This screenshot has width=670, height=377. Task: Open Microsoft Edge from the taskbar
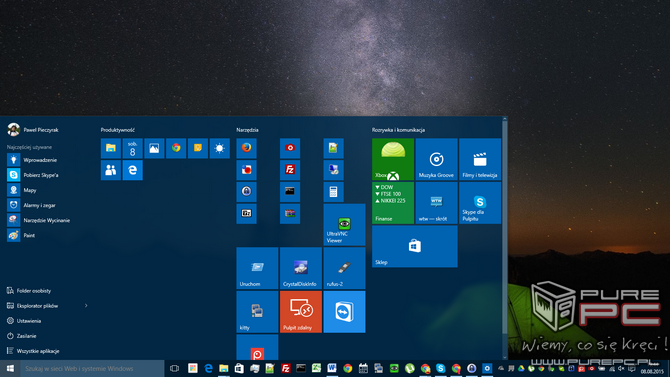tap(209, 368)
